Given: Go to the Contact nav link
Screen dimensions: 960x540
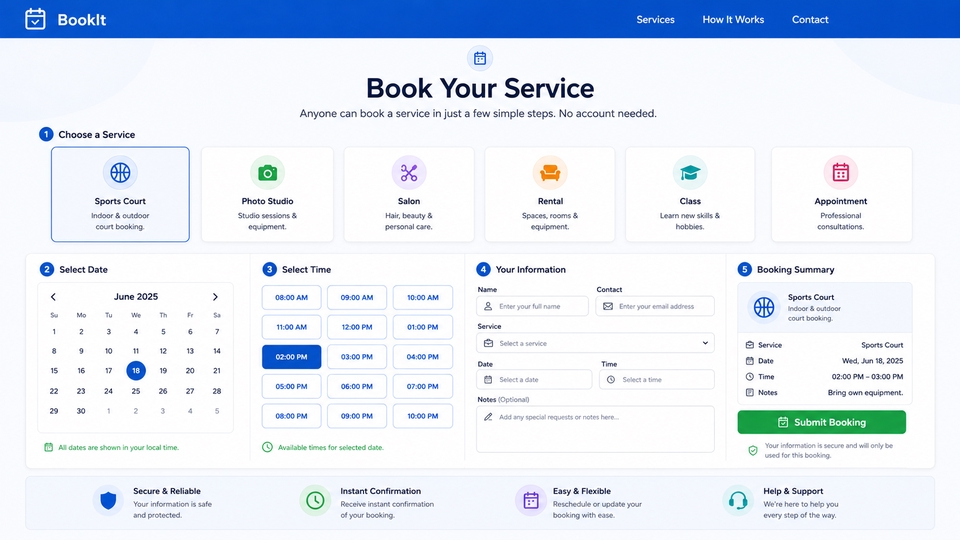Looking at the screenshot, I should click(810, 20).
